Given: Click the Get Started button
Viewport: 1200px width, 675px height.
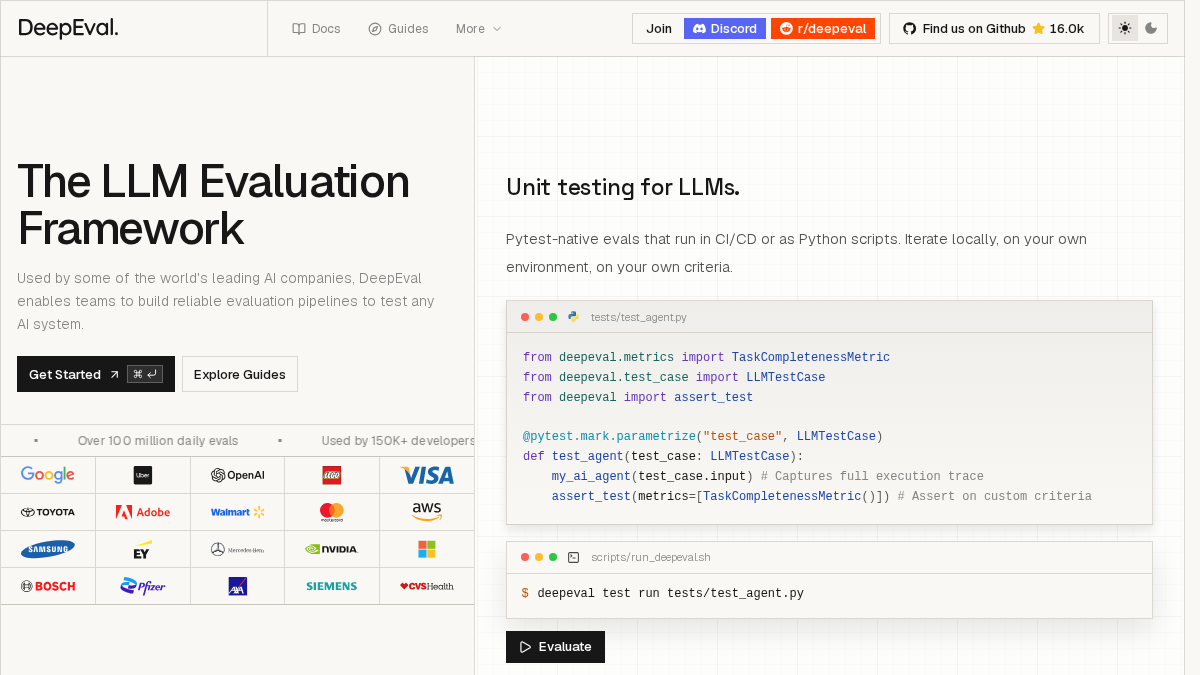Looking at the screenshot, I should click(x=96, y=374).
